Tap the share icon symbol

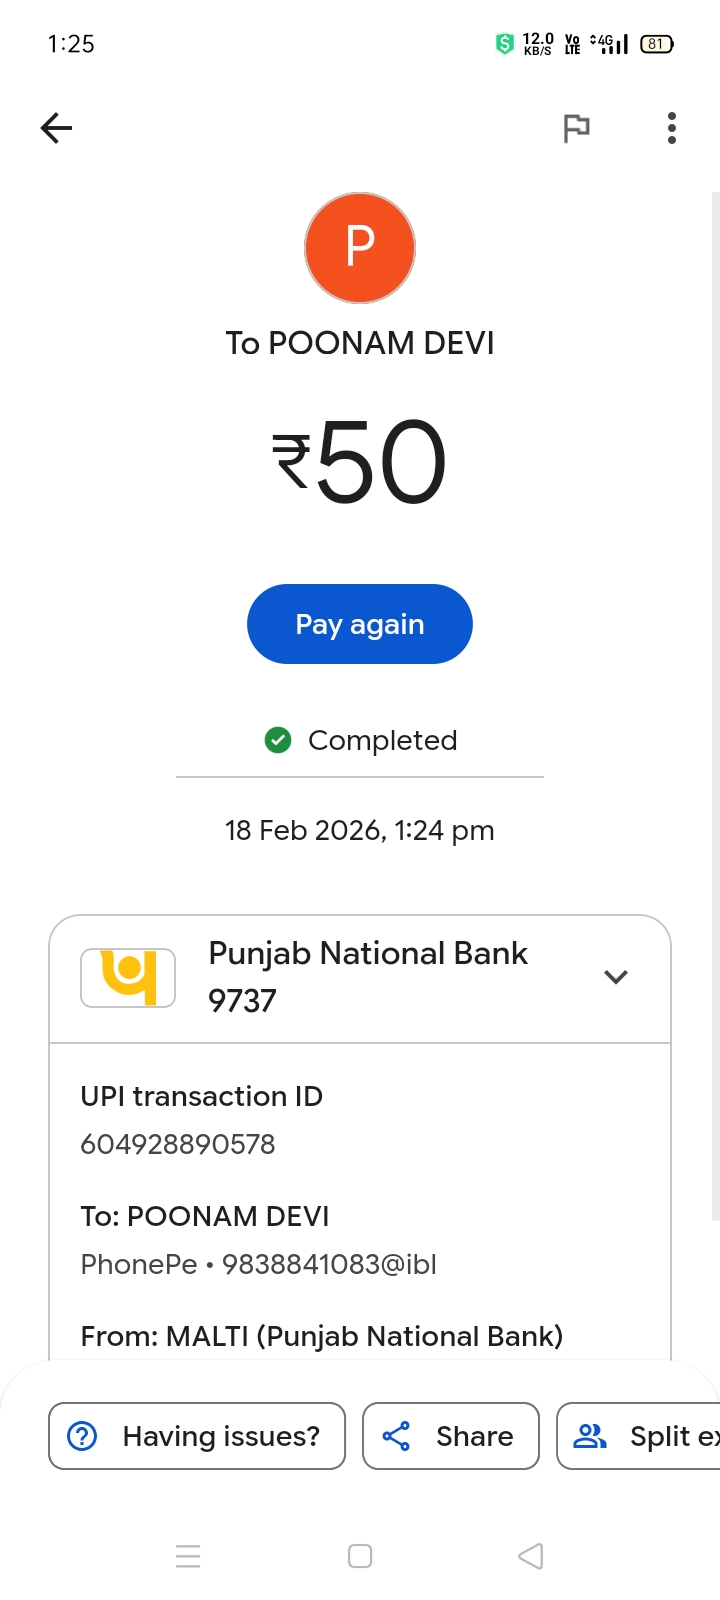pyautogui.click(x=396, y=1436)
